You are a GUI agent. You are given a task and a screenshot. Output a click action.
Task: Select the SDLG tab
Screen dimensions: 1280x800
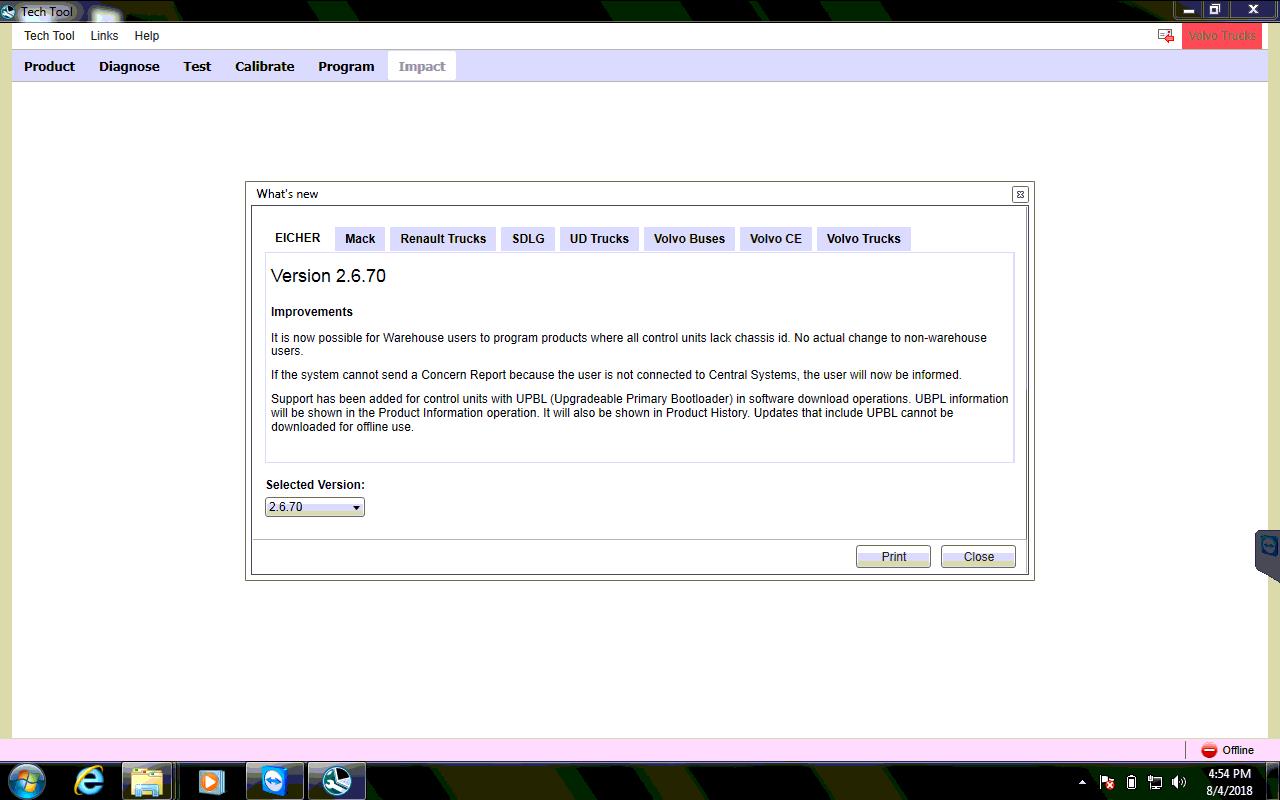(528, 239)
